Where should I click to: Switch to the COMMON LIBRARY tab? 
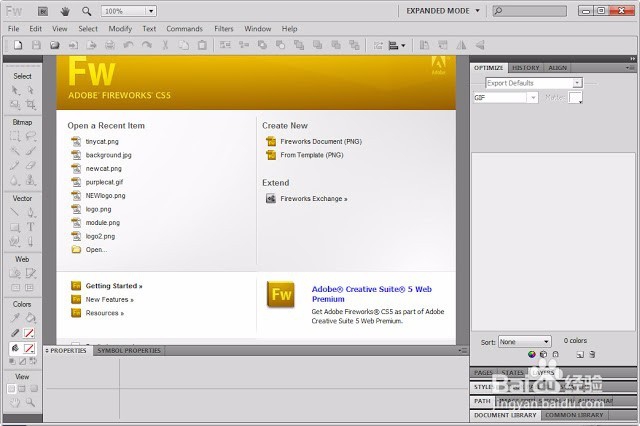(574, 415)
